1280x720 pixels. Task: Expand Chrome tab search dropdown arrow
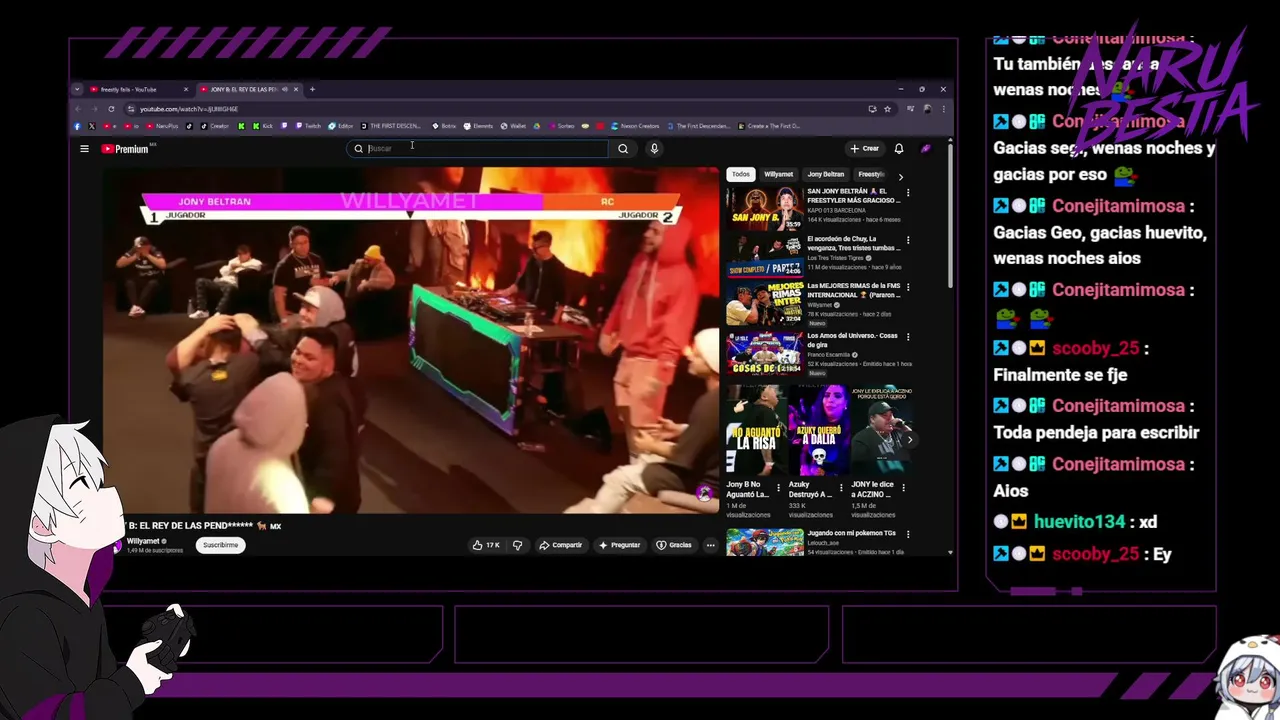(x=77, y=89)
